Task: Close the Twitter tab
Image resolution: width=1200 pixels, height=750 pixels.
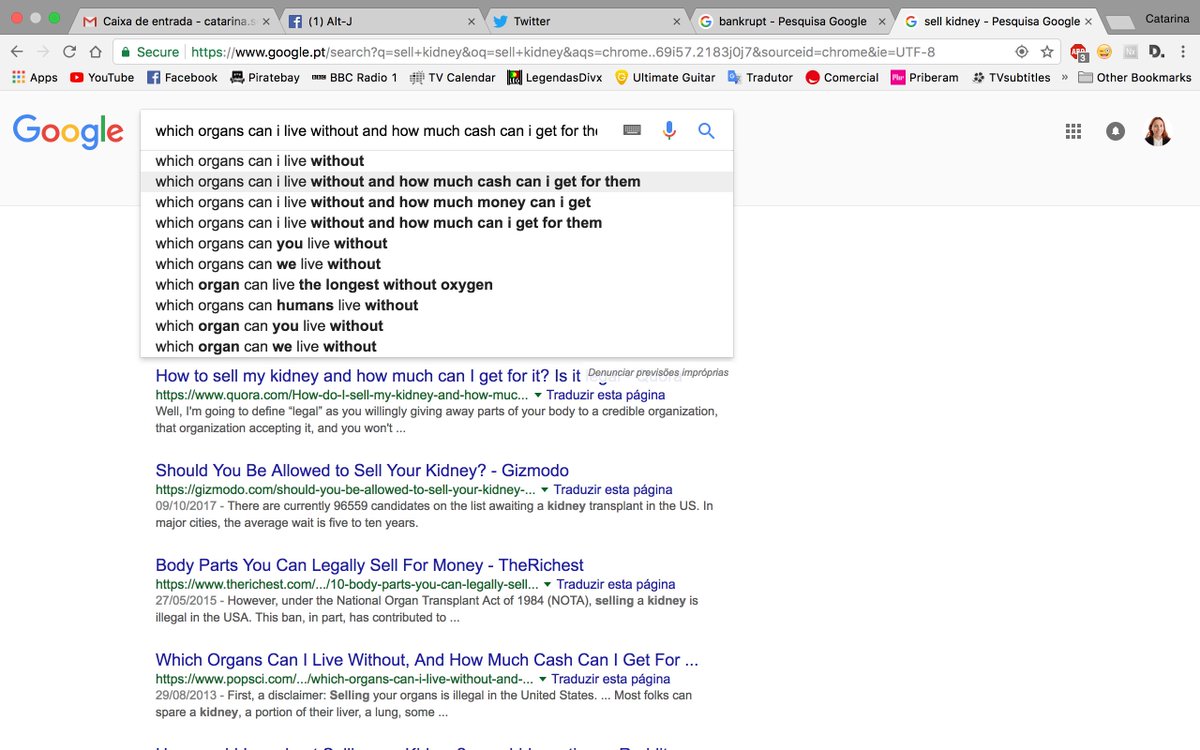Action: pos(677,21)
